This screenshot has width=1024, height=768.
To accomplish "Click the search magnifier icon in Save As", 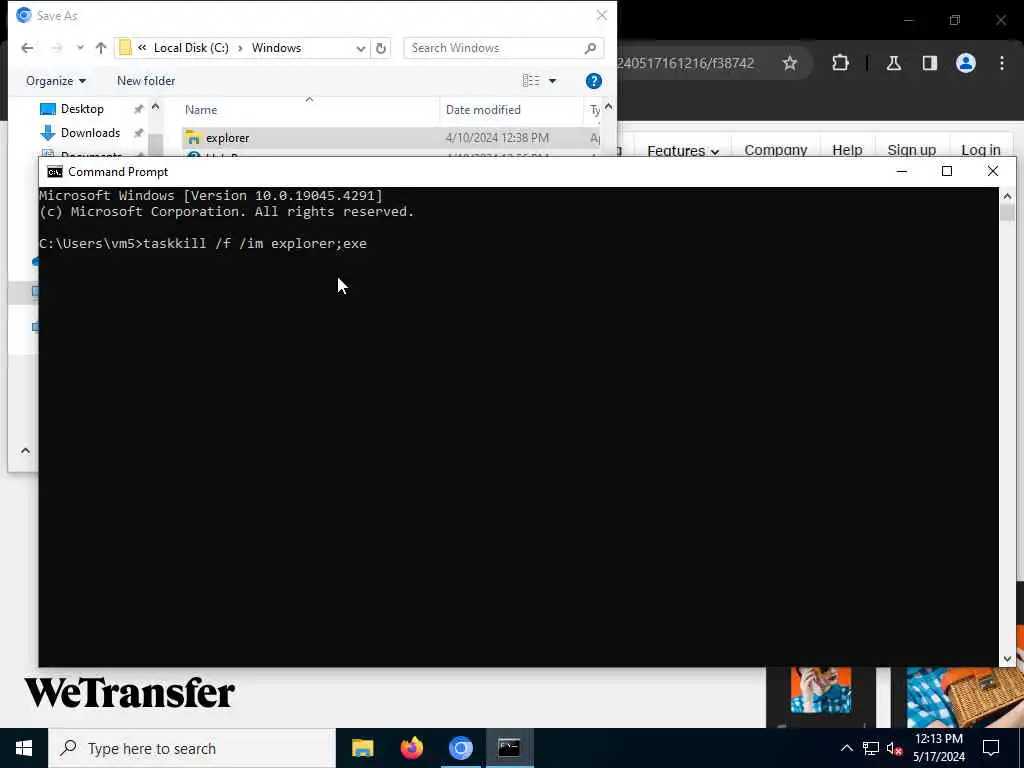I will pyautogui.click(x=590, y=48).
